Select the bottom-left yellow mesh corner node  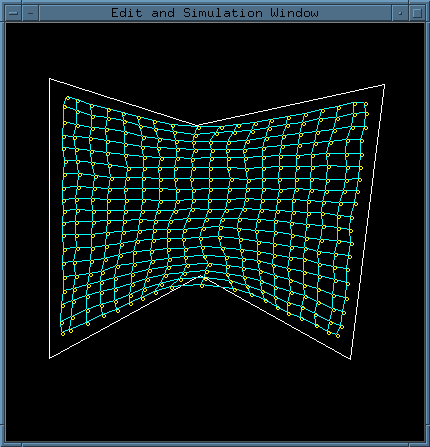tap(63, 334)
